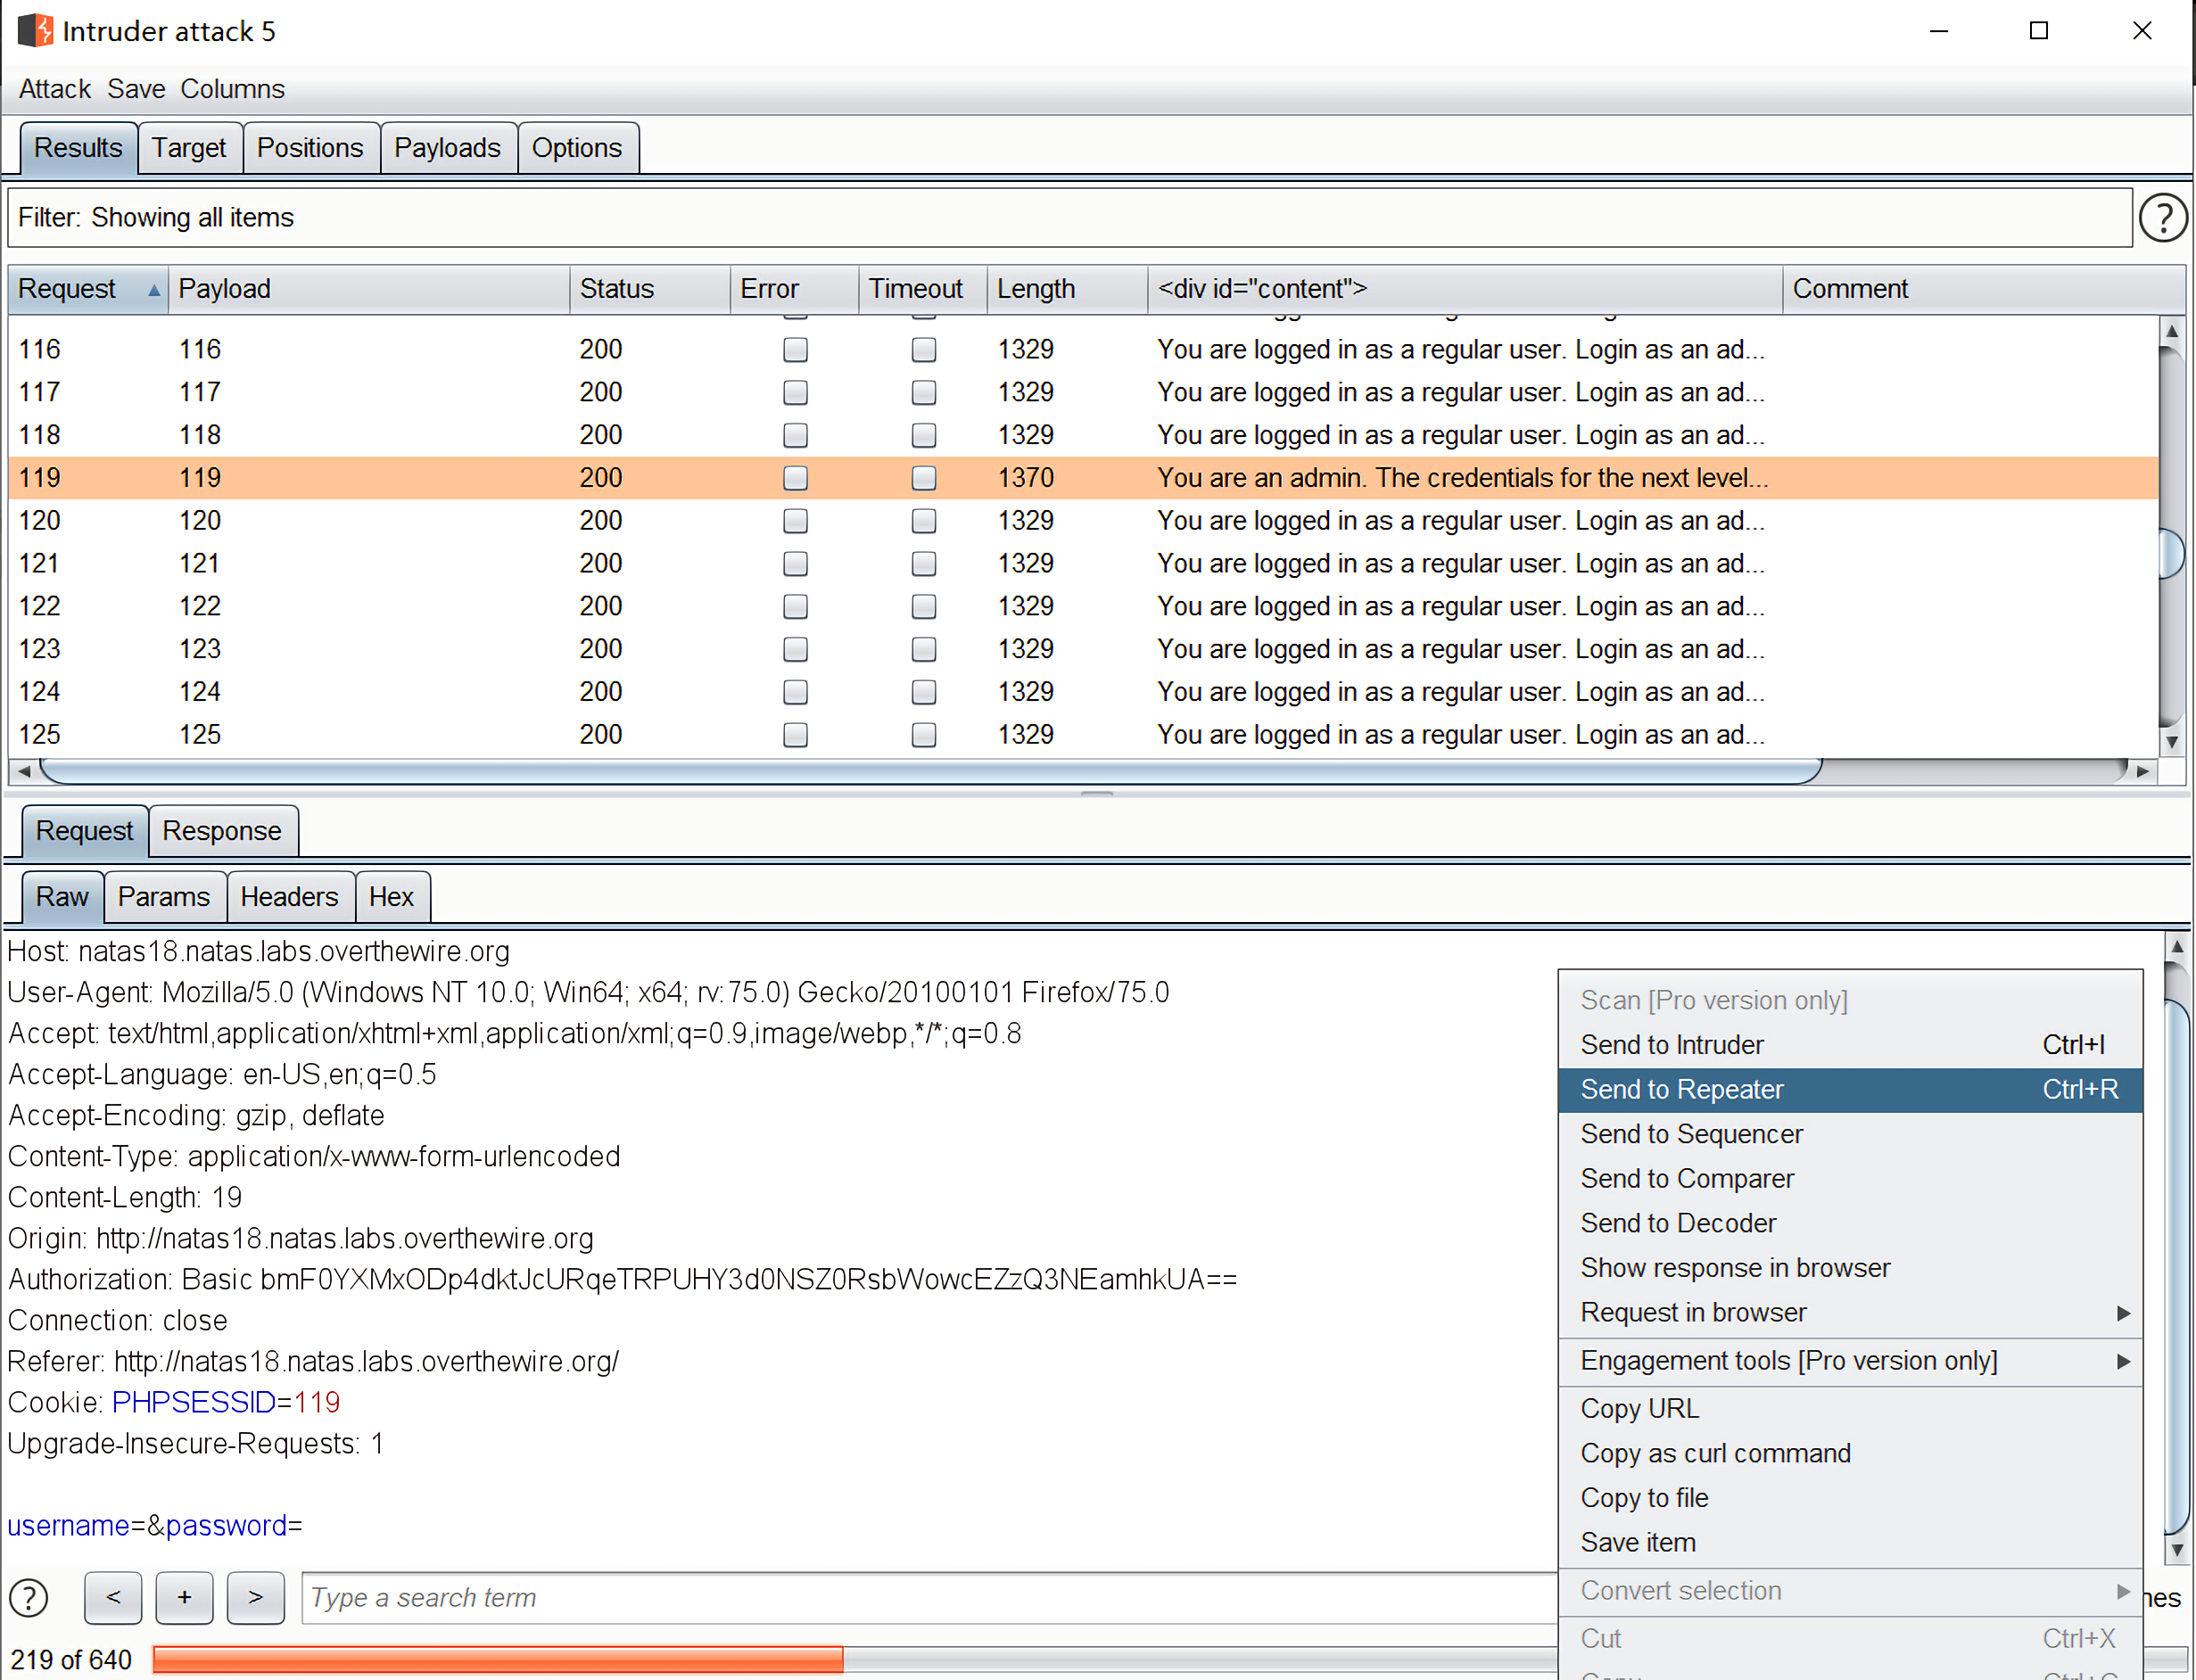Sort by the Comment column header
This screenshot has height=1680, width=2196.
(1983, 289)
